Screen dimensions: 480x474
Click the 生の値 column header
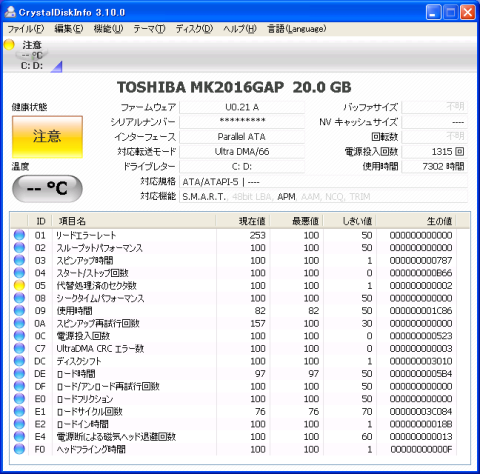[x=416, y=221]
